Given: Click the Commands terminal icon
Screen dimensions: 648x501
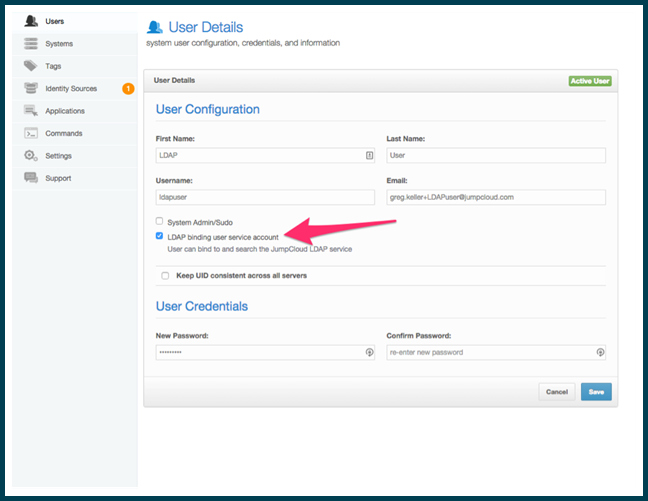Looking at the screenshot, I should [x=31, y=133].
